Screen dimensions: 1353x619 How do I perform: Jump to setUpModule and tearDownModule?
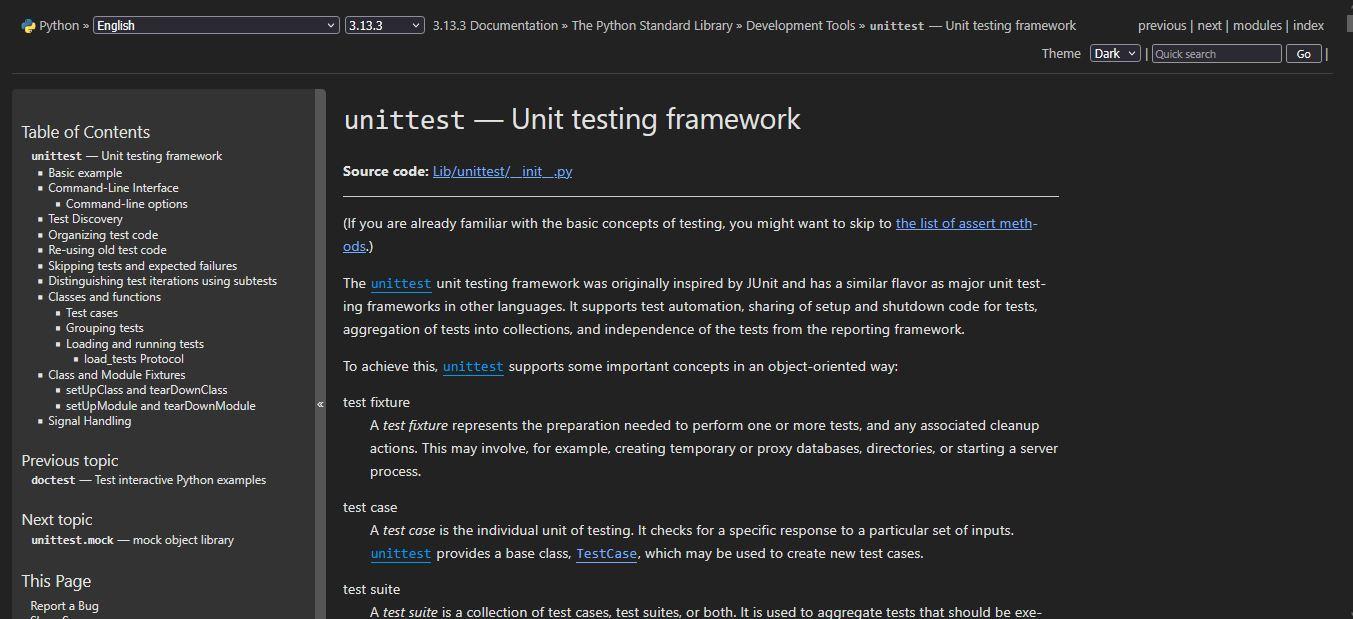(x=161, y=406)
